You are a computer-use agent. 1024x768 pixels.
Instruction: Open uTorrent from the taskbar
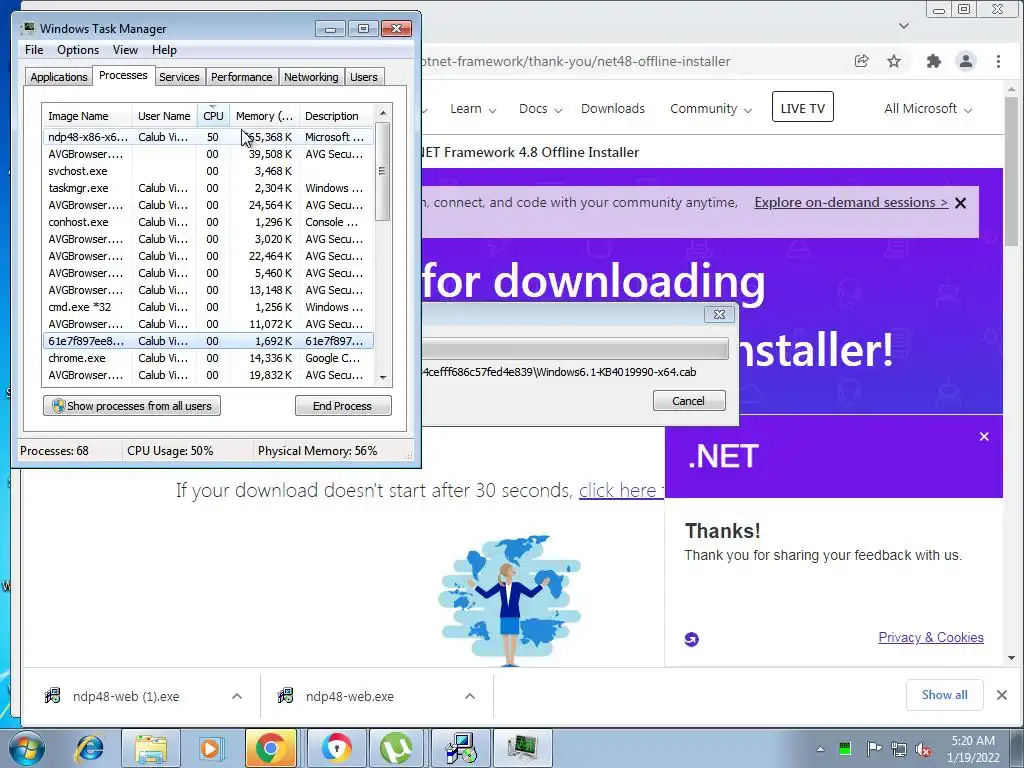point(396,748)
